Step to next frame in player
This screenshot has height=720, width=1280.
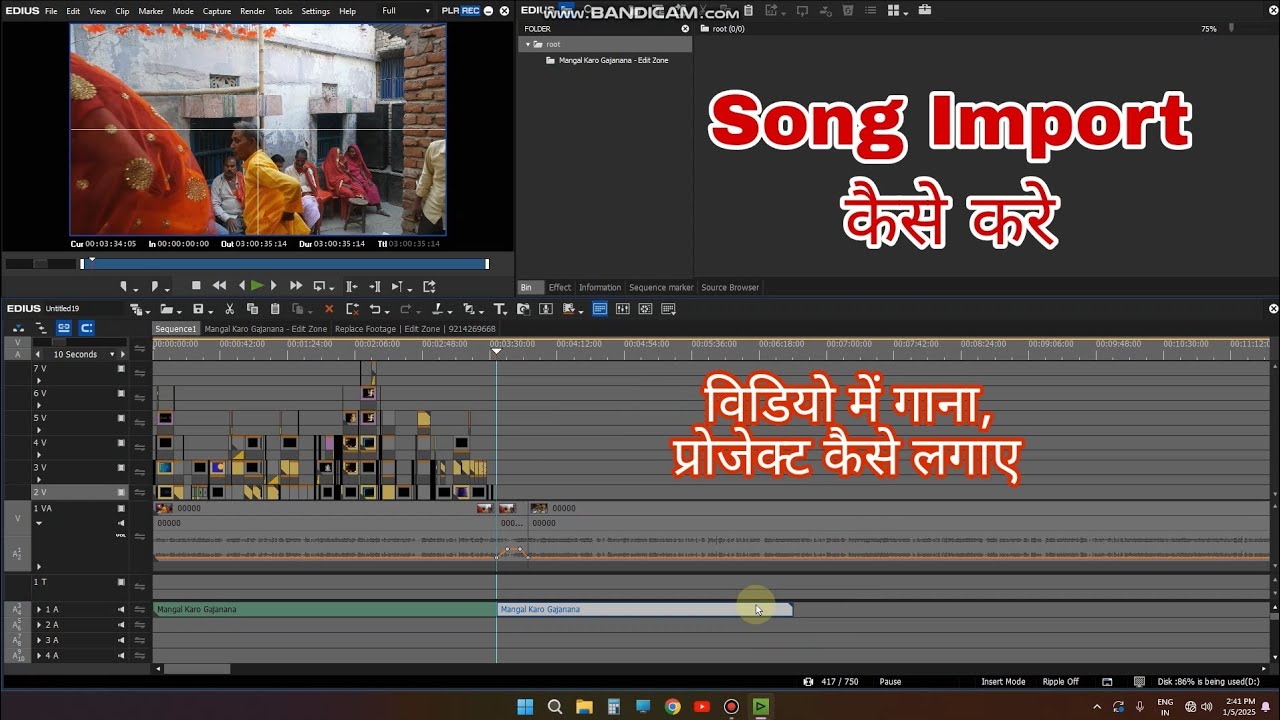pyautogui.click(x=274, y=286)
